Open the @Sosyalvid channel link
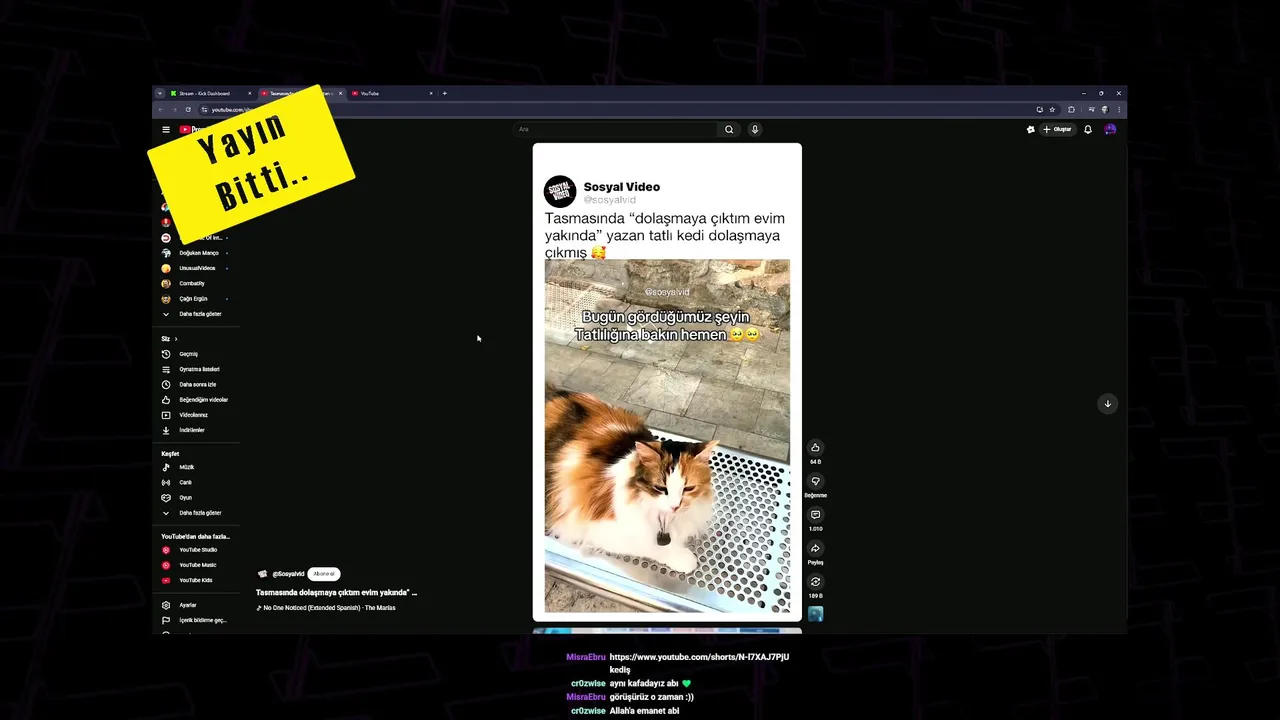Image resolution: width=1280 pixels, height=720 pixels. click(x=288, y=574)
